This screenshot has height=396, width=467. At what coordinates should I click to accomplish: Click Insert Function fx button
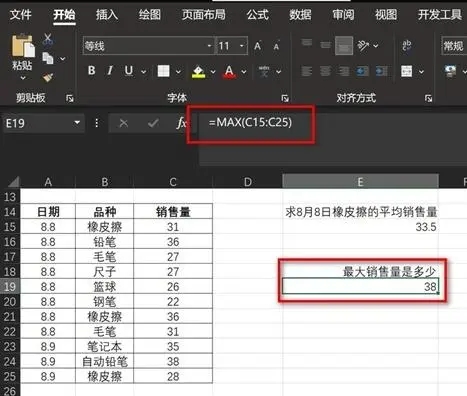(181, 123)
